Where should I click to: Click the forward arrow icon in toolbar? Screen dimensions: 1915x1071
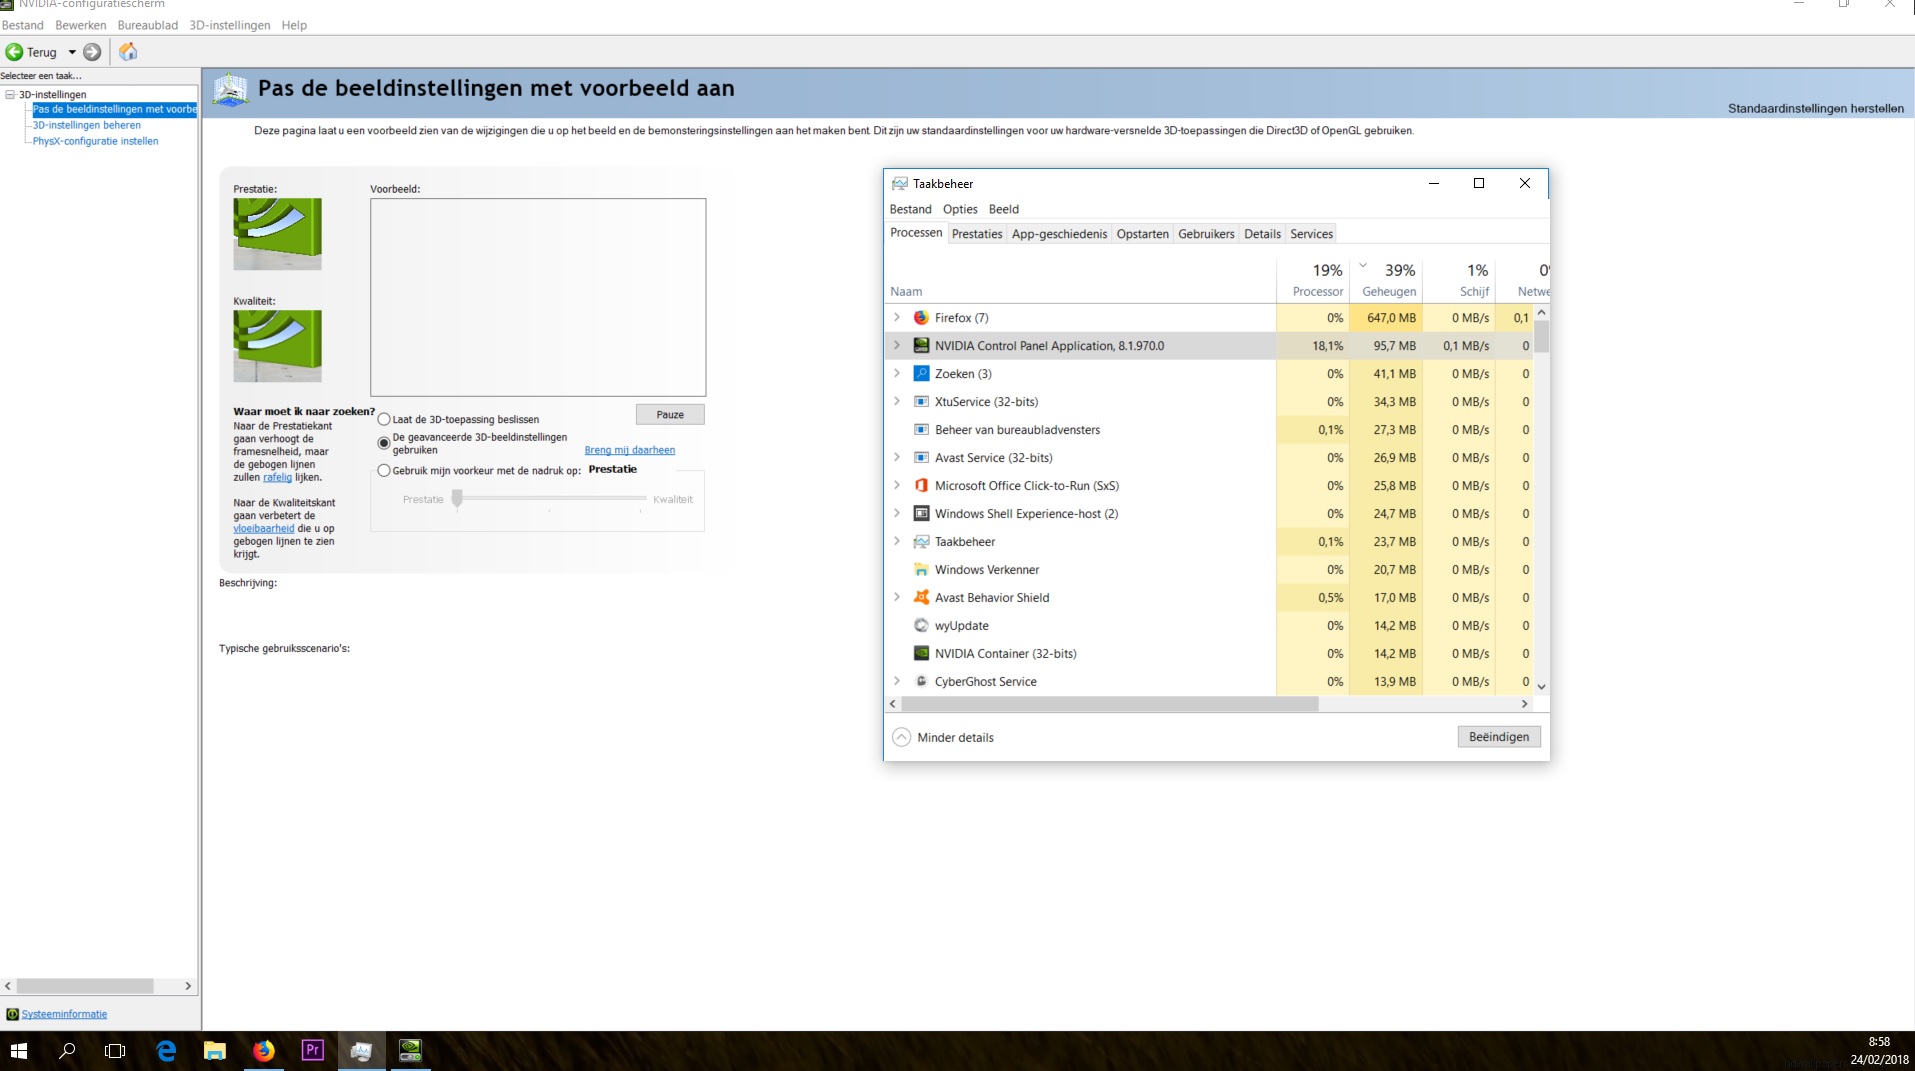(x=92, y=52)
